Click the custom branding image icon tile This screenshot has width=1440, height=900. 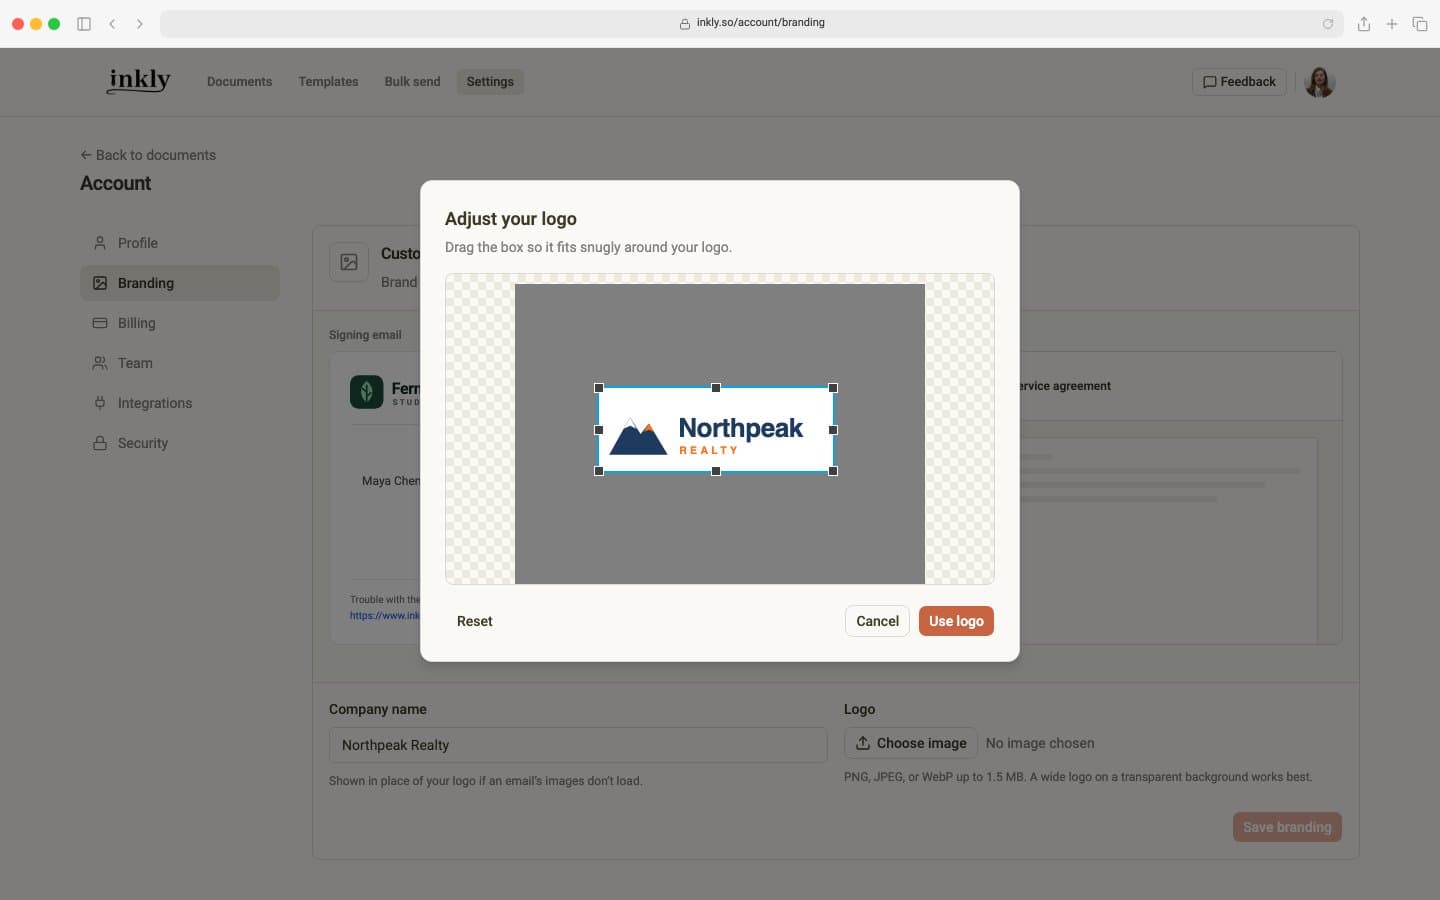click(x=349, y=262)
